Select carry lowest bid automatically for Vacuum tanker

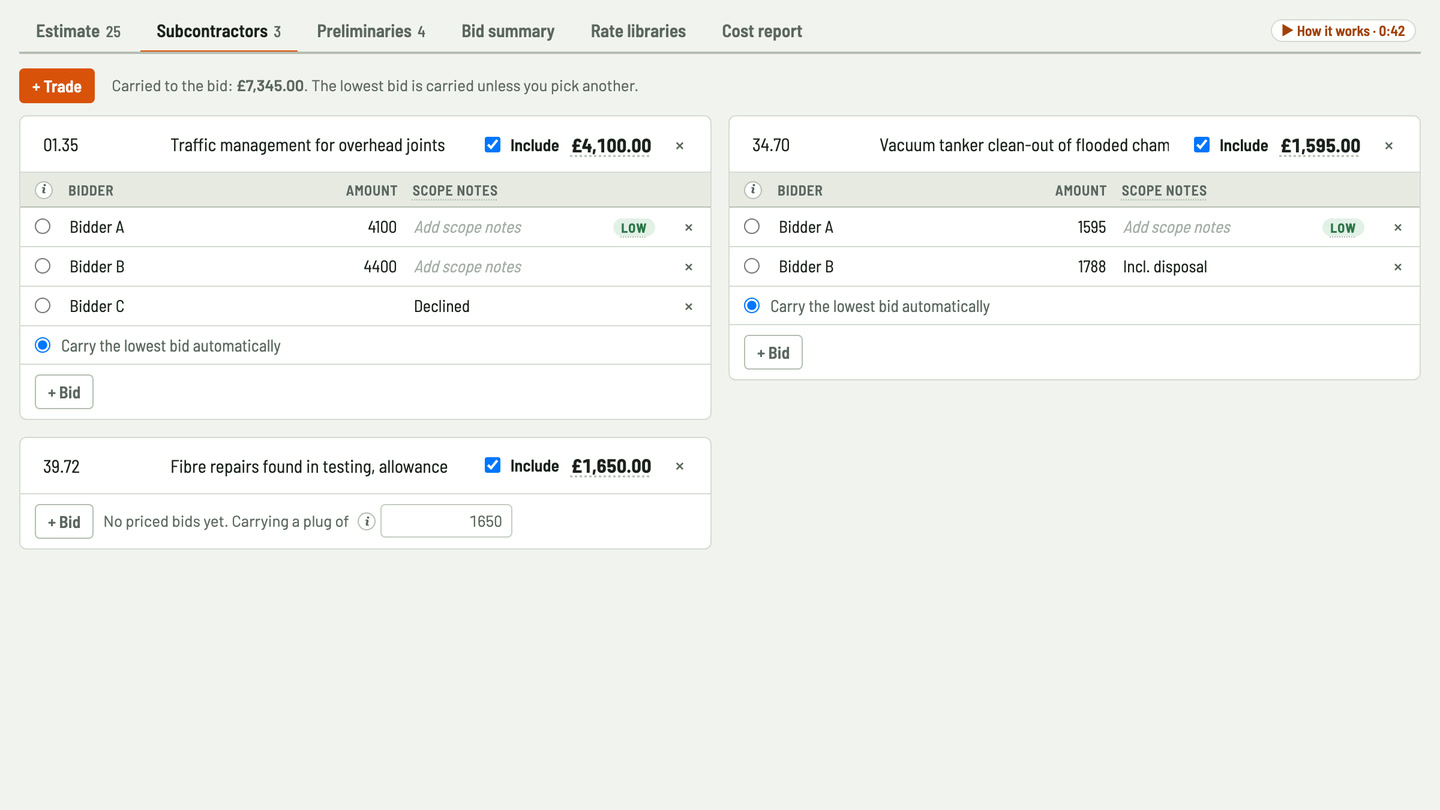coord(752,306)
